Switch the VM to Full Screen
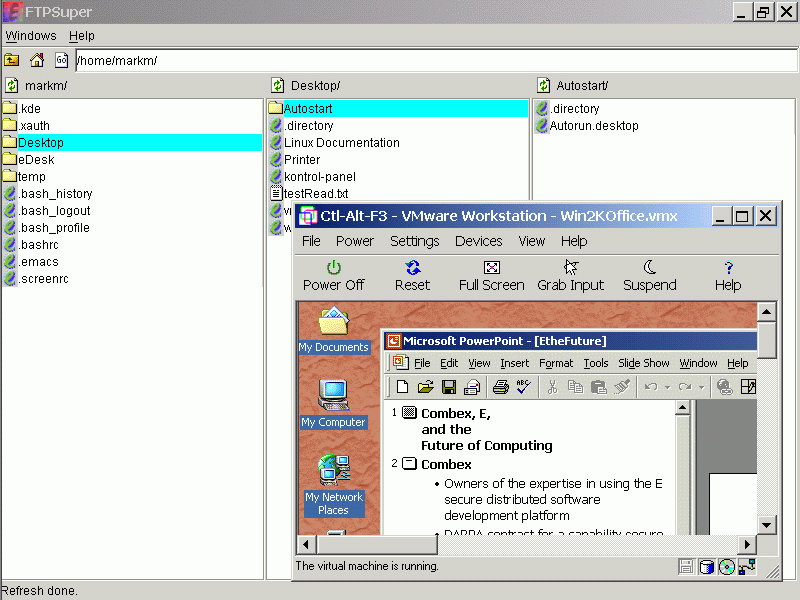 (x=491, y=275)
